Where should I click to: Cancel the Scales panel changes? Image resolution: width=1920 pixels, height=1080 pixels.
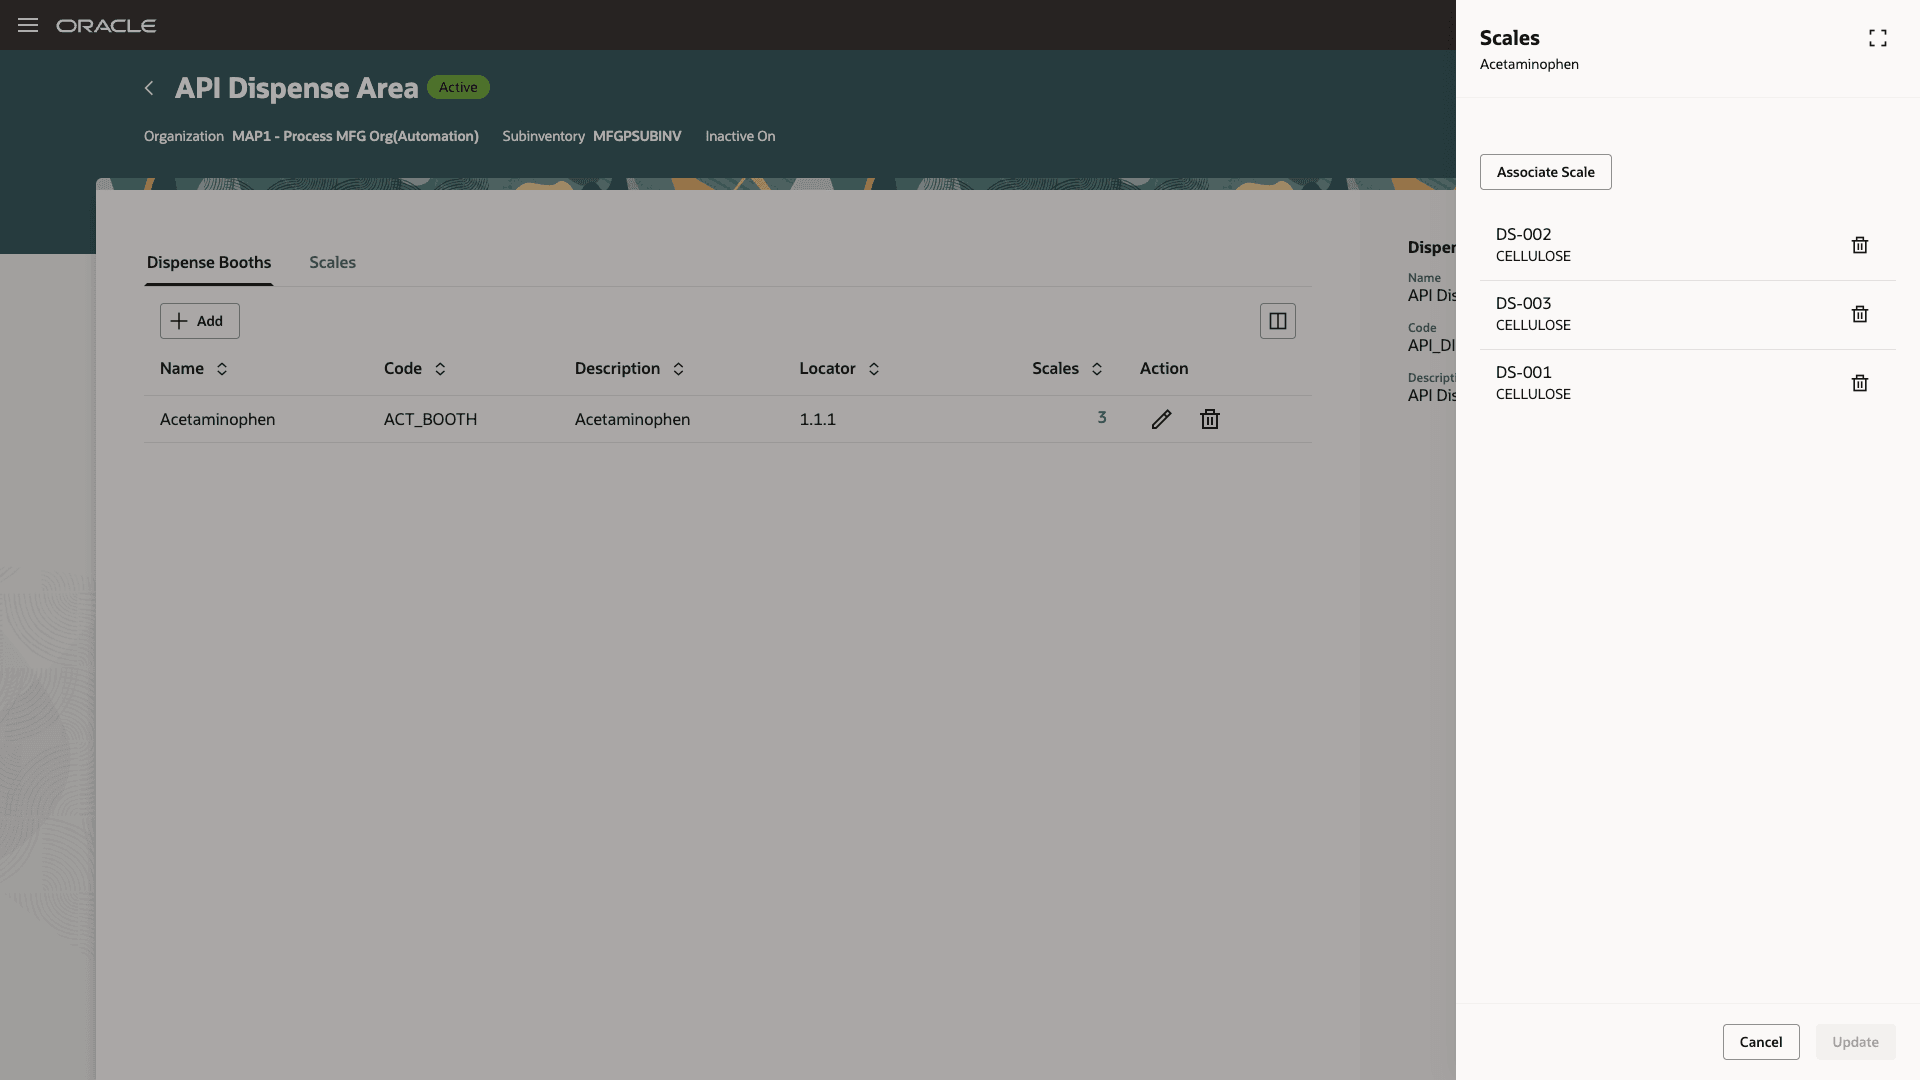1760,1042
